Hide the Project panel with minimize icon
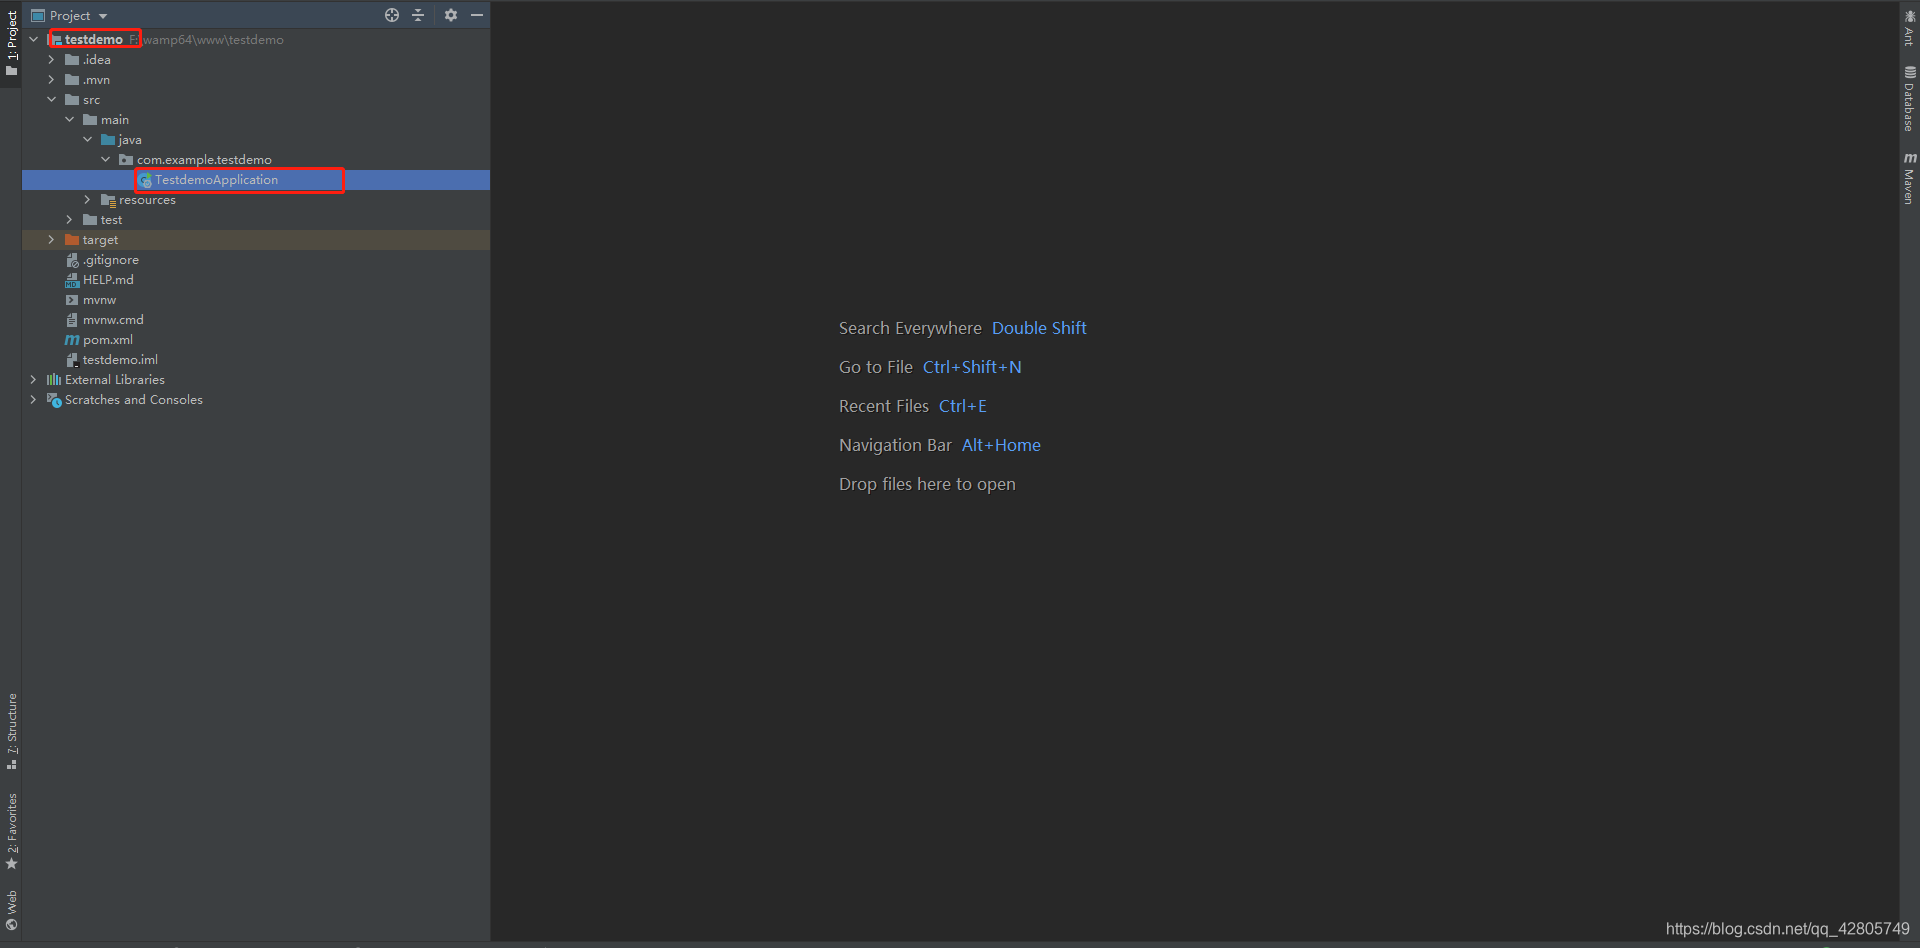The image size is (1920, 948). click(x=477, y=15)
